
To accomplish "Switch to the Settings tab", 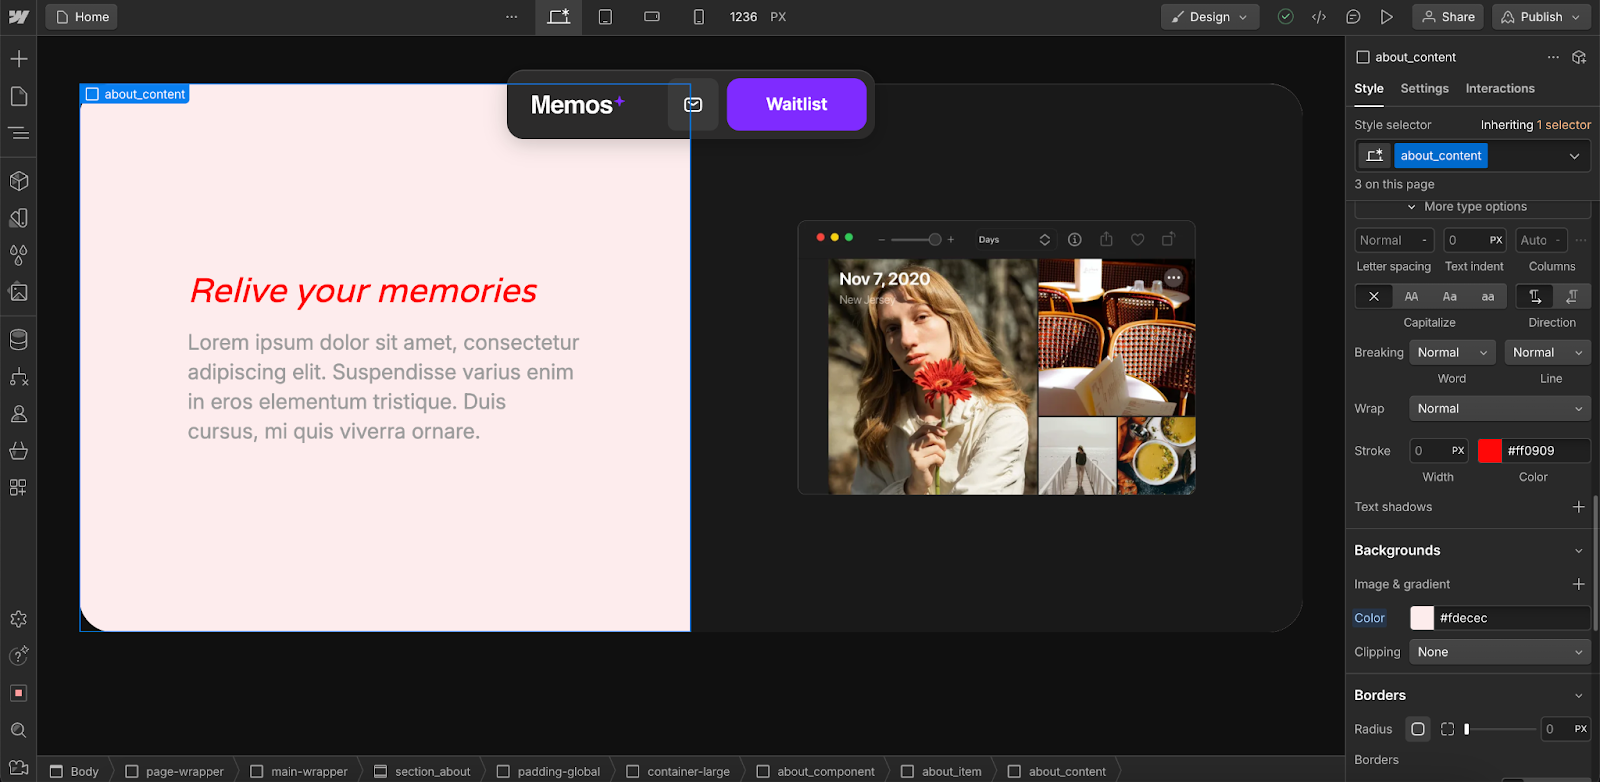I will [x=1424, y=88].
